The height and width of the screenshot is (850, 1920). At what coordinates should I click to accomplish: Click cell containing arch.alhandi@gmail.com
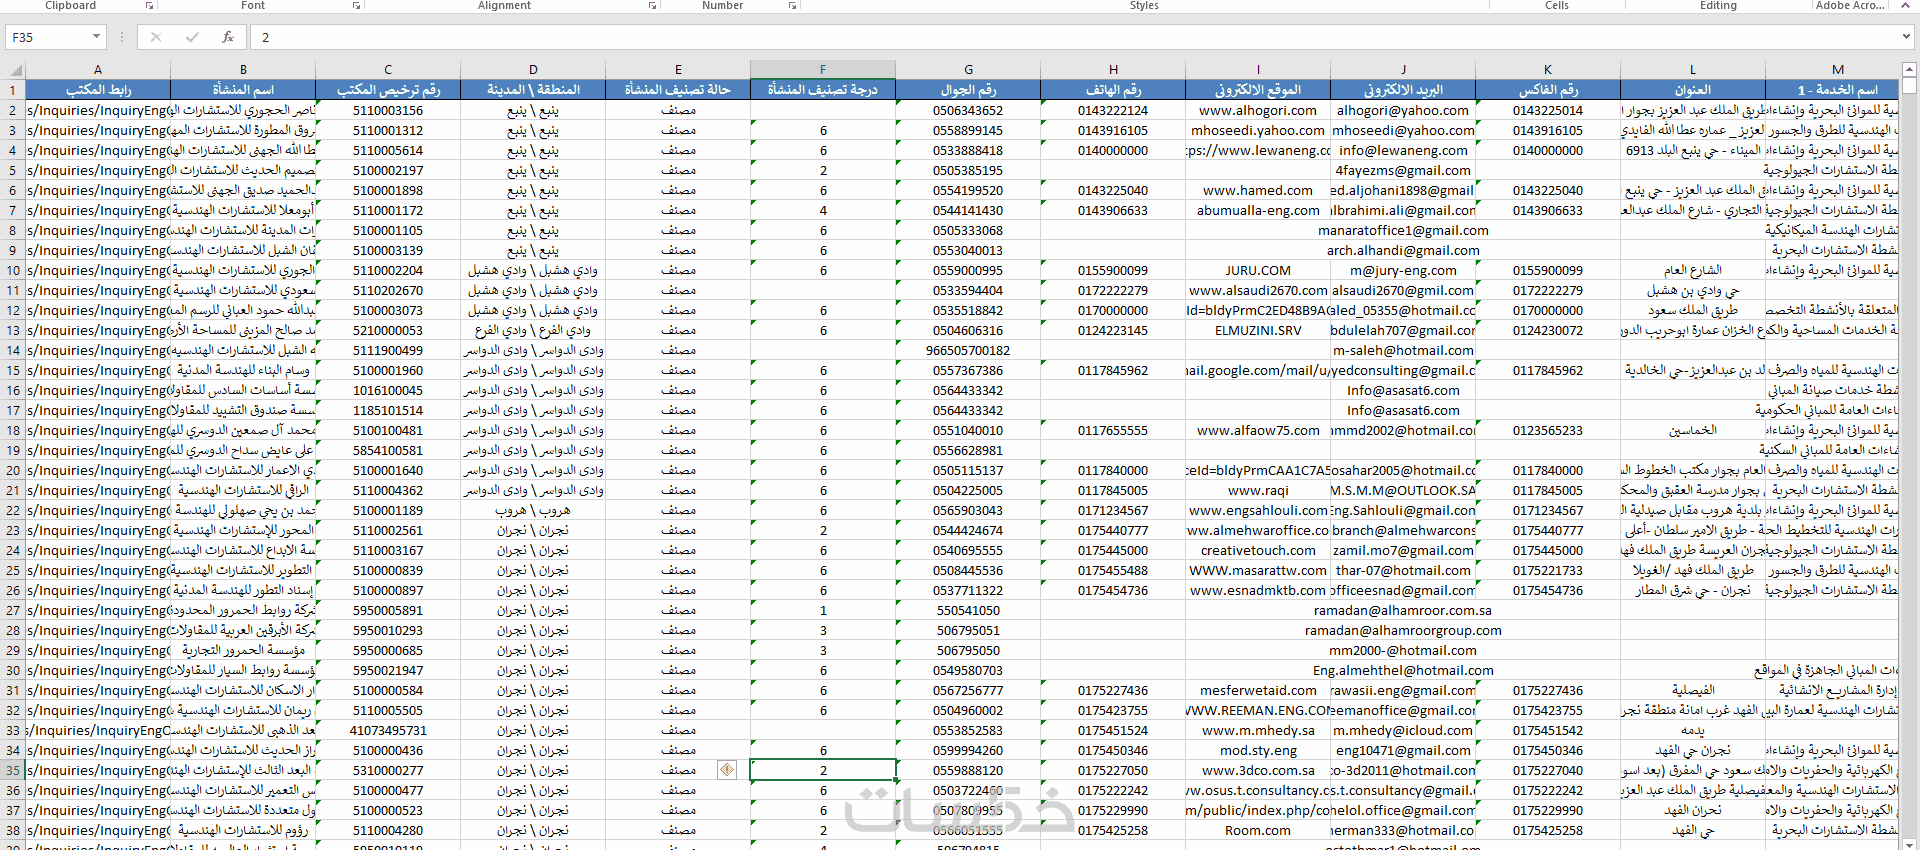coord(1403,250)
